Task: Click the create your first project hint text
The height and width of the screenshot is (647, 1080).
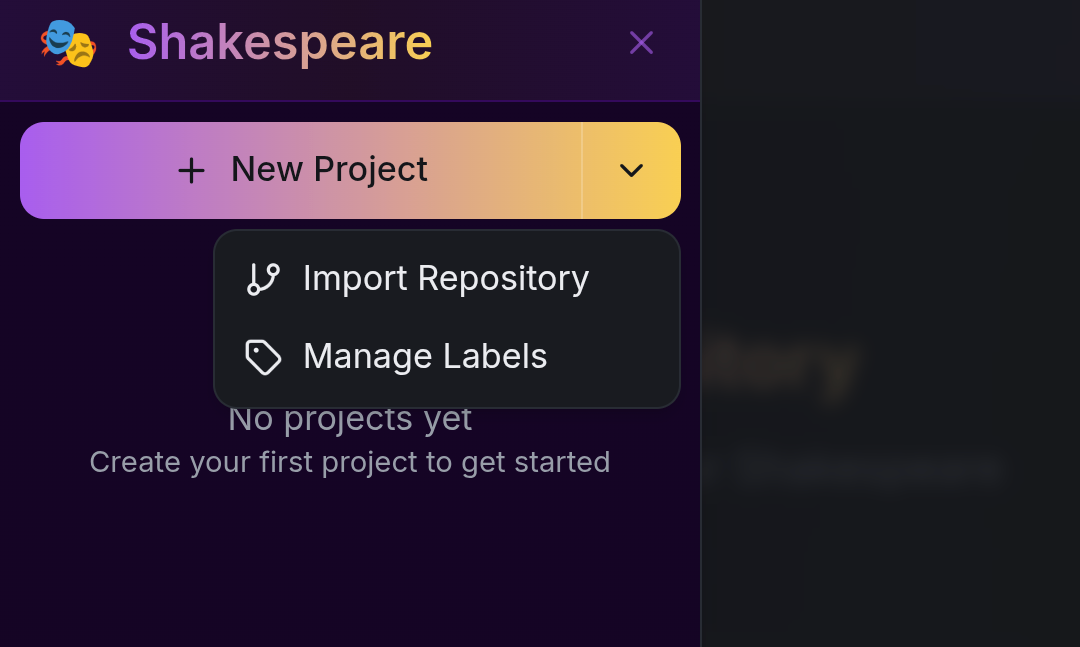Action: tap(350, 462)
